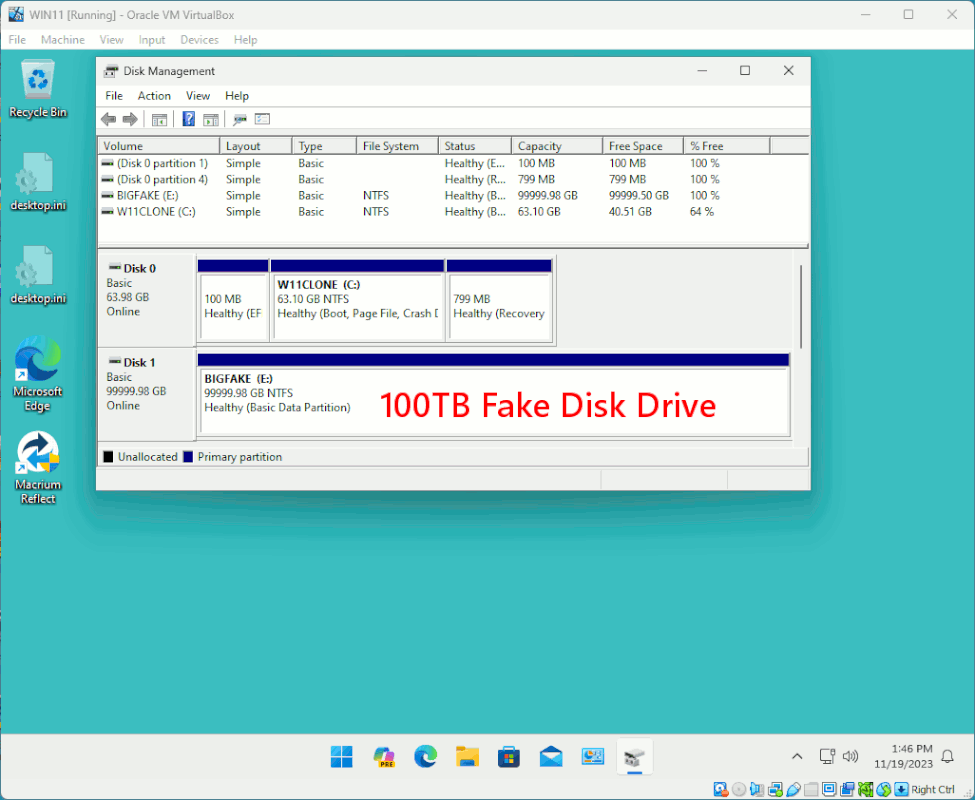The height and width of the screenshot is (800, 975).
Task: Click Show/Hide Action Pane toolbar icon
Action: [211, 119]
